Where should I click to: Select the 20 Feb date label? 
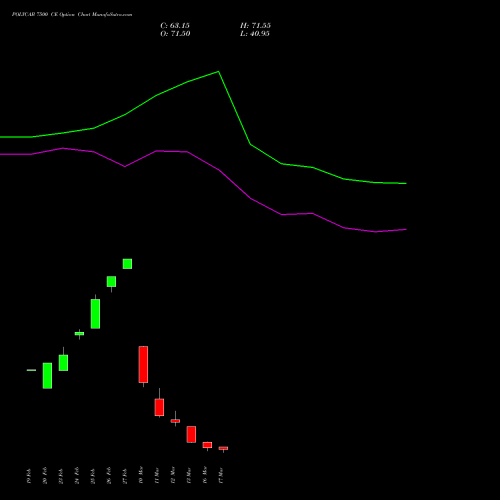(45, 476)
